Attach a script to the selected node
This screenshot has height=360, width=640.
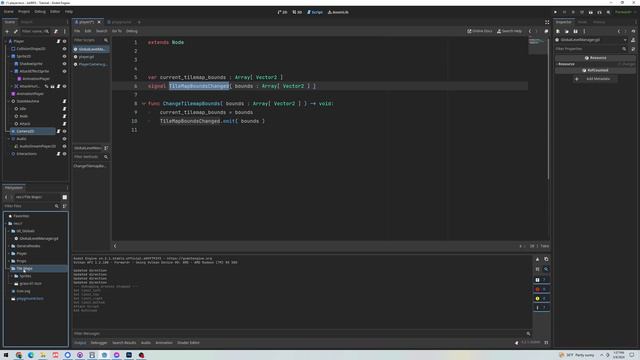point(56,31)
